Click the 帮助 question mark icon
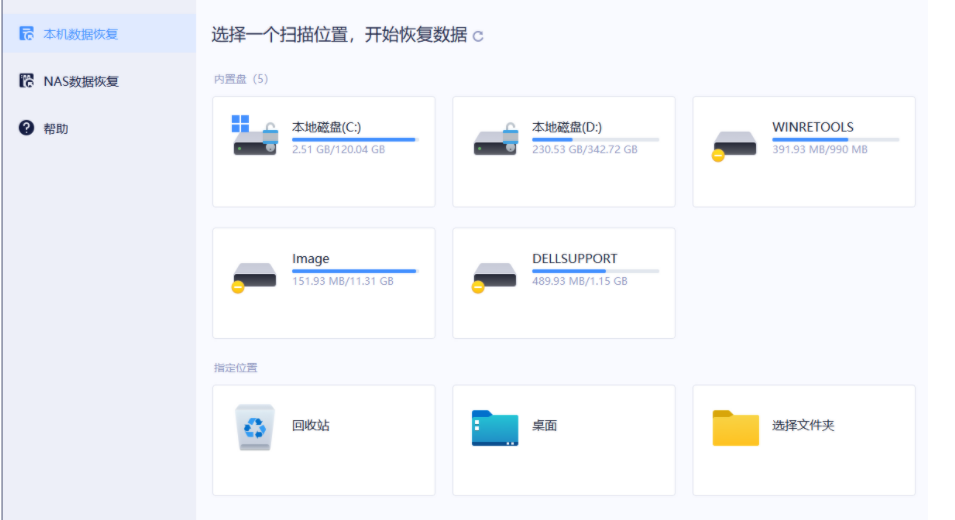This screenshot has width=955, height=520. tap(27, 128)
